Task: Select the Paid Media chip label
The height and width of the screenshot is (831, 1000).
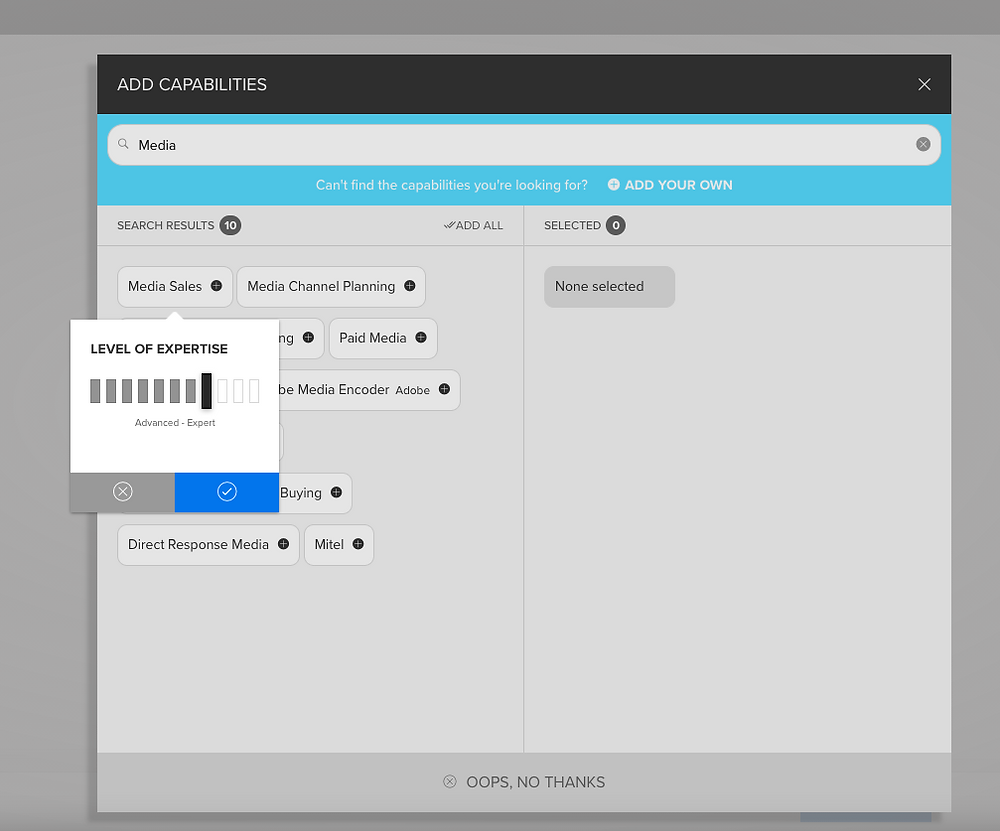Action: pos(372,338)
